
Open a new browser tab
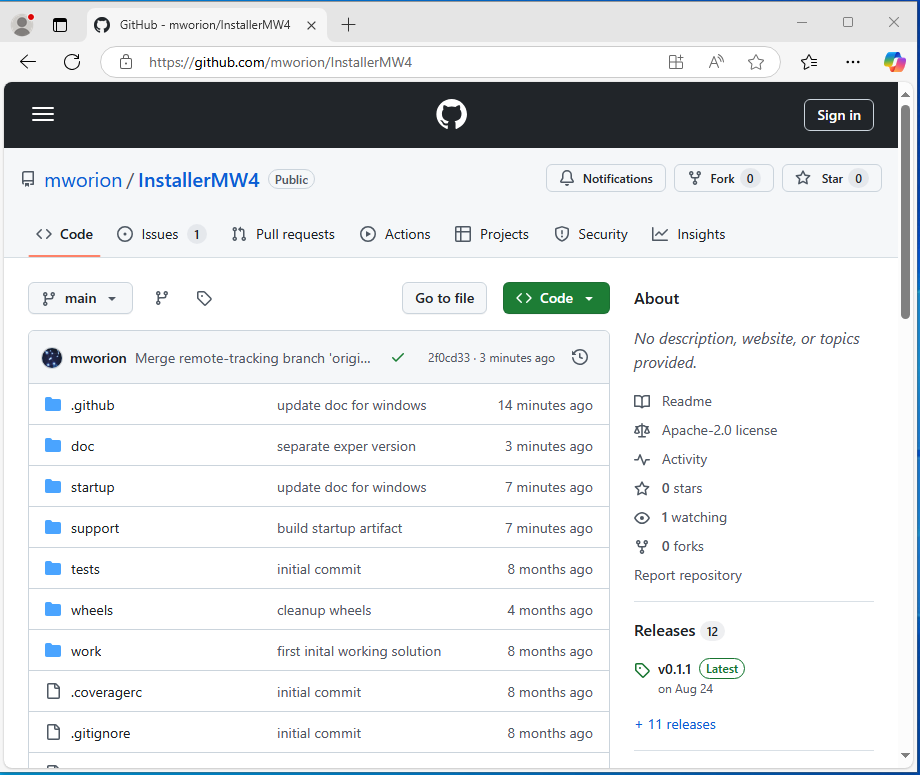click(348, 25)
